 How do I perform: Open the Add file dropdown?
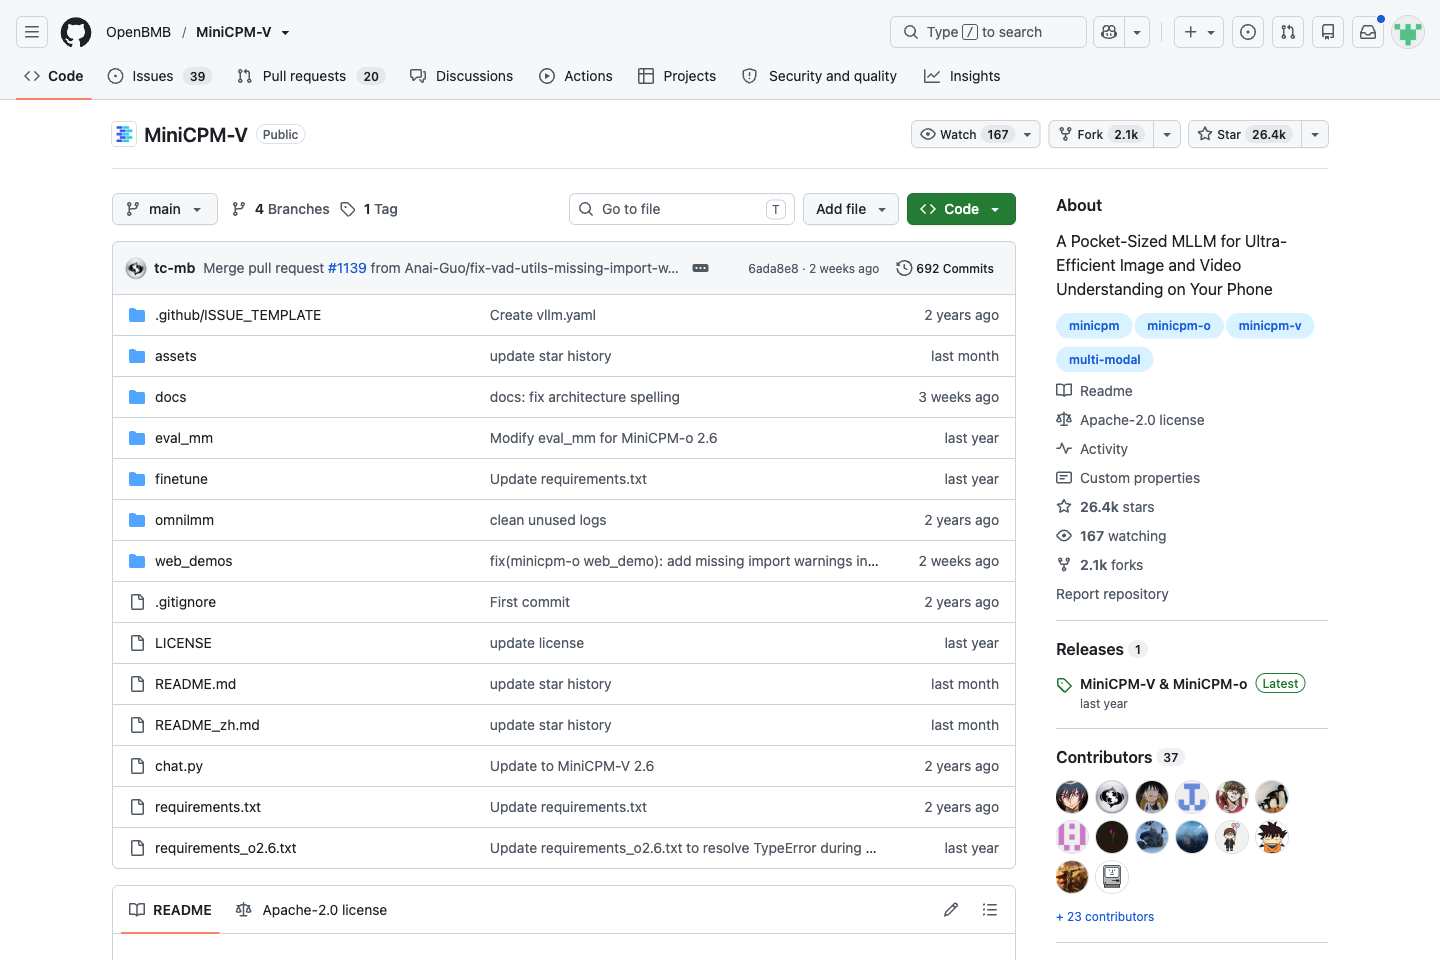pos(851,209)
